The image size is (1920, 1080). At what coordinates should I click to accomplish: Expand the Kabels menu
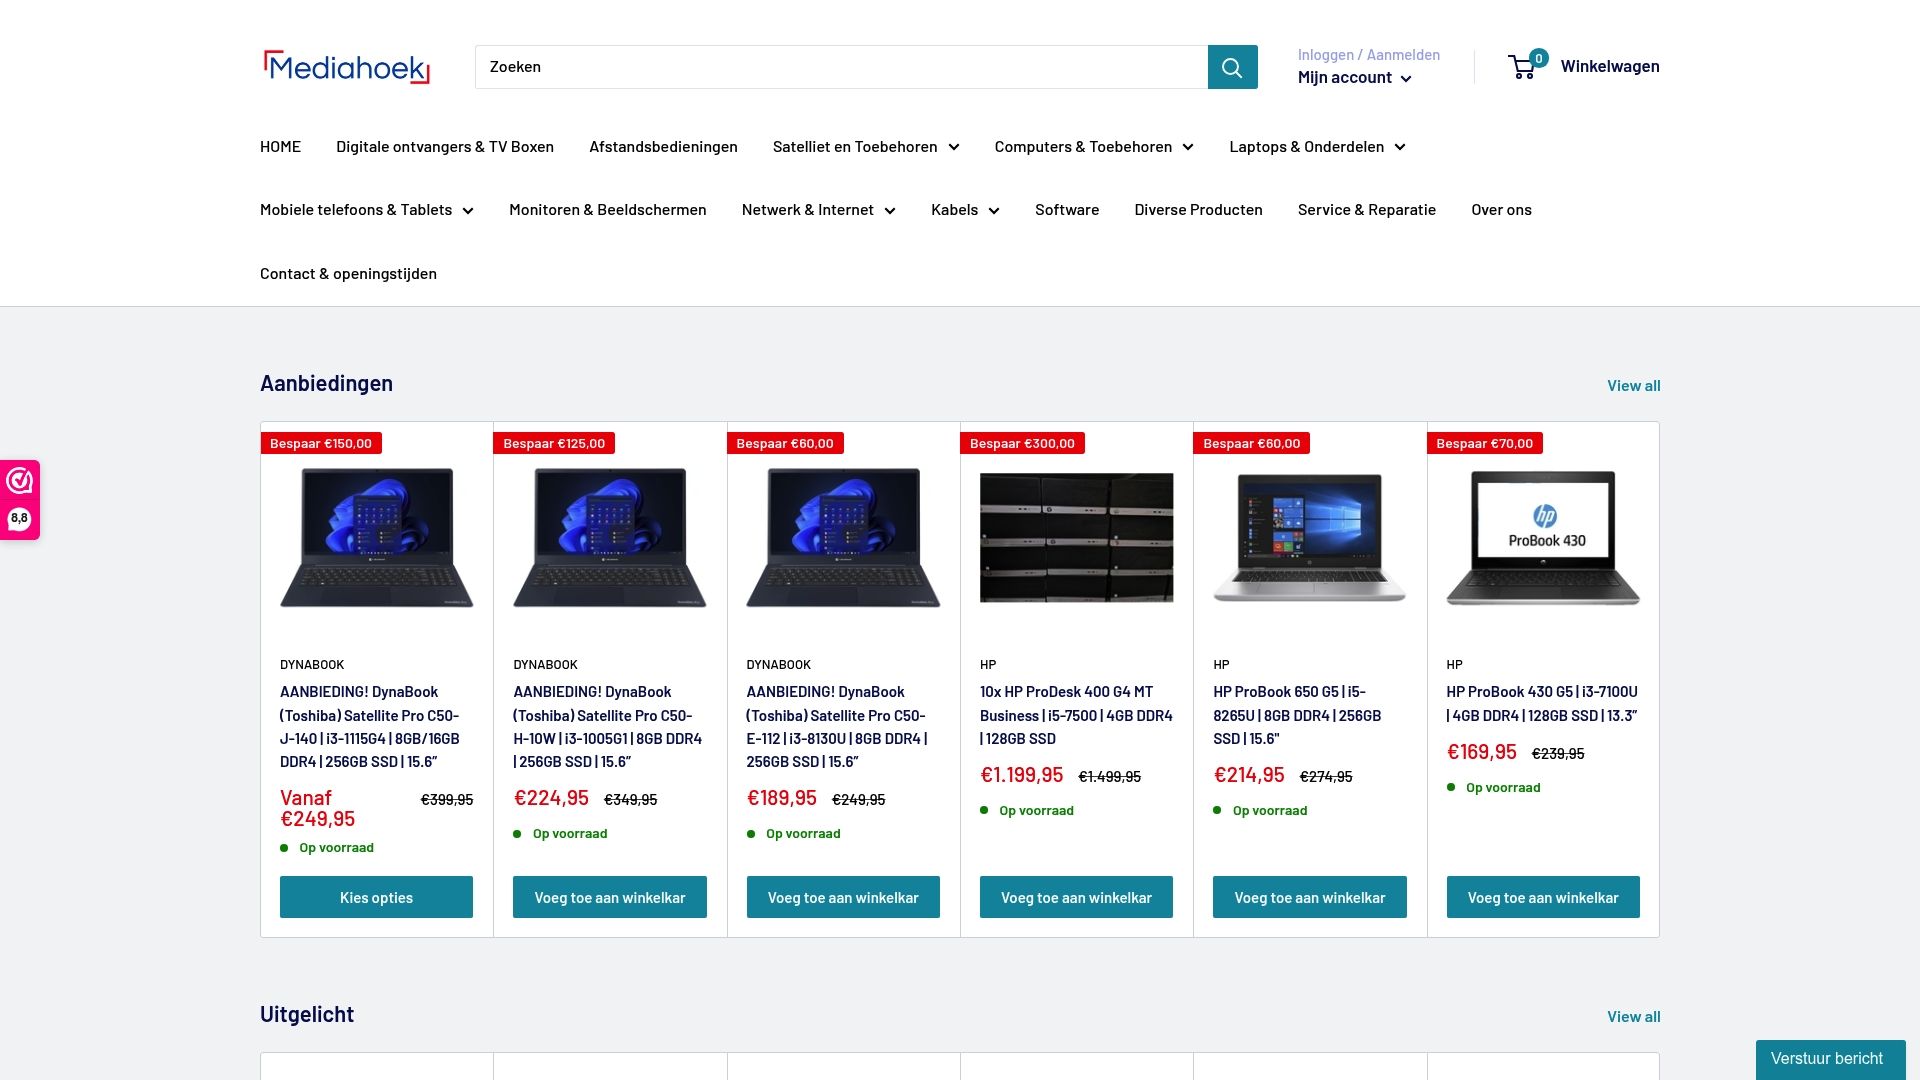(x=965, y=210)
